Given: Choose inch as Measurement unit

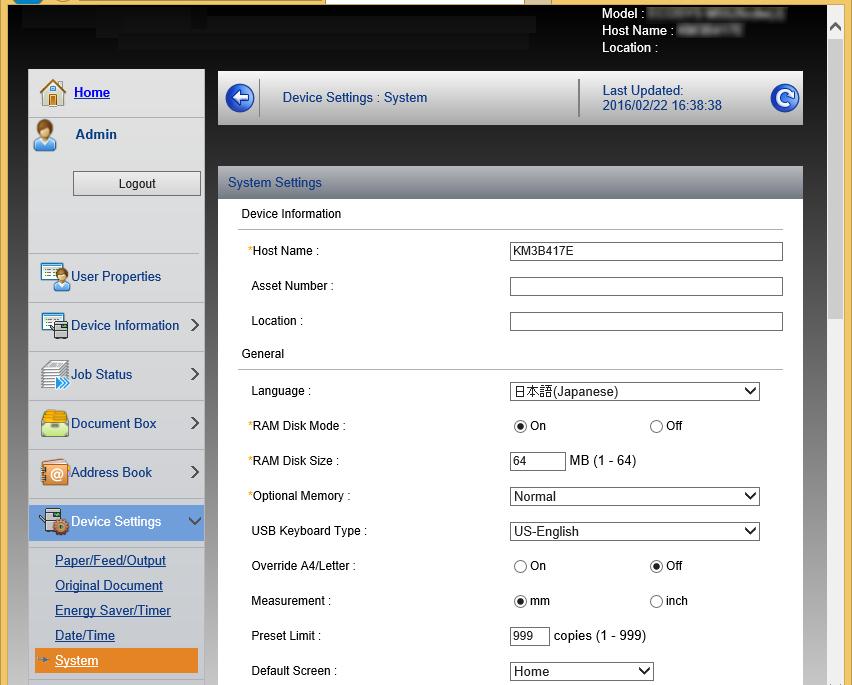Looking at the screenshot, I should tap(656, 601).
